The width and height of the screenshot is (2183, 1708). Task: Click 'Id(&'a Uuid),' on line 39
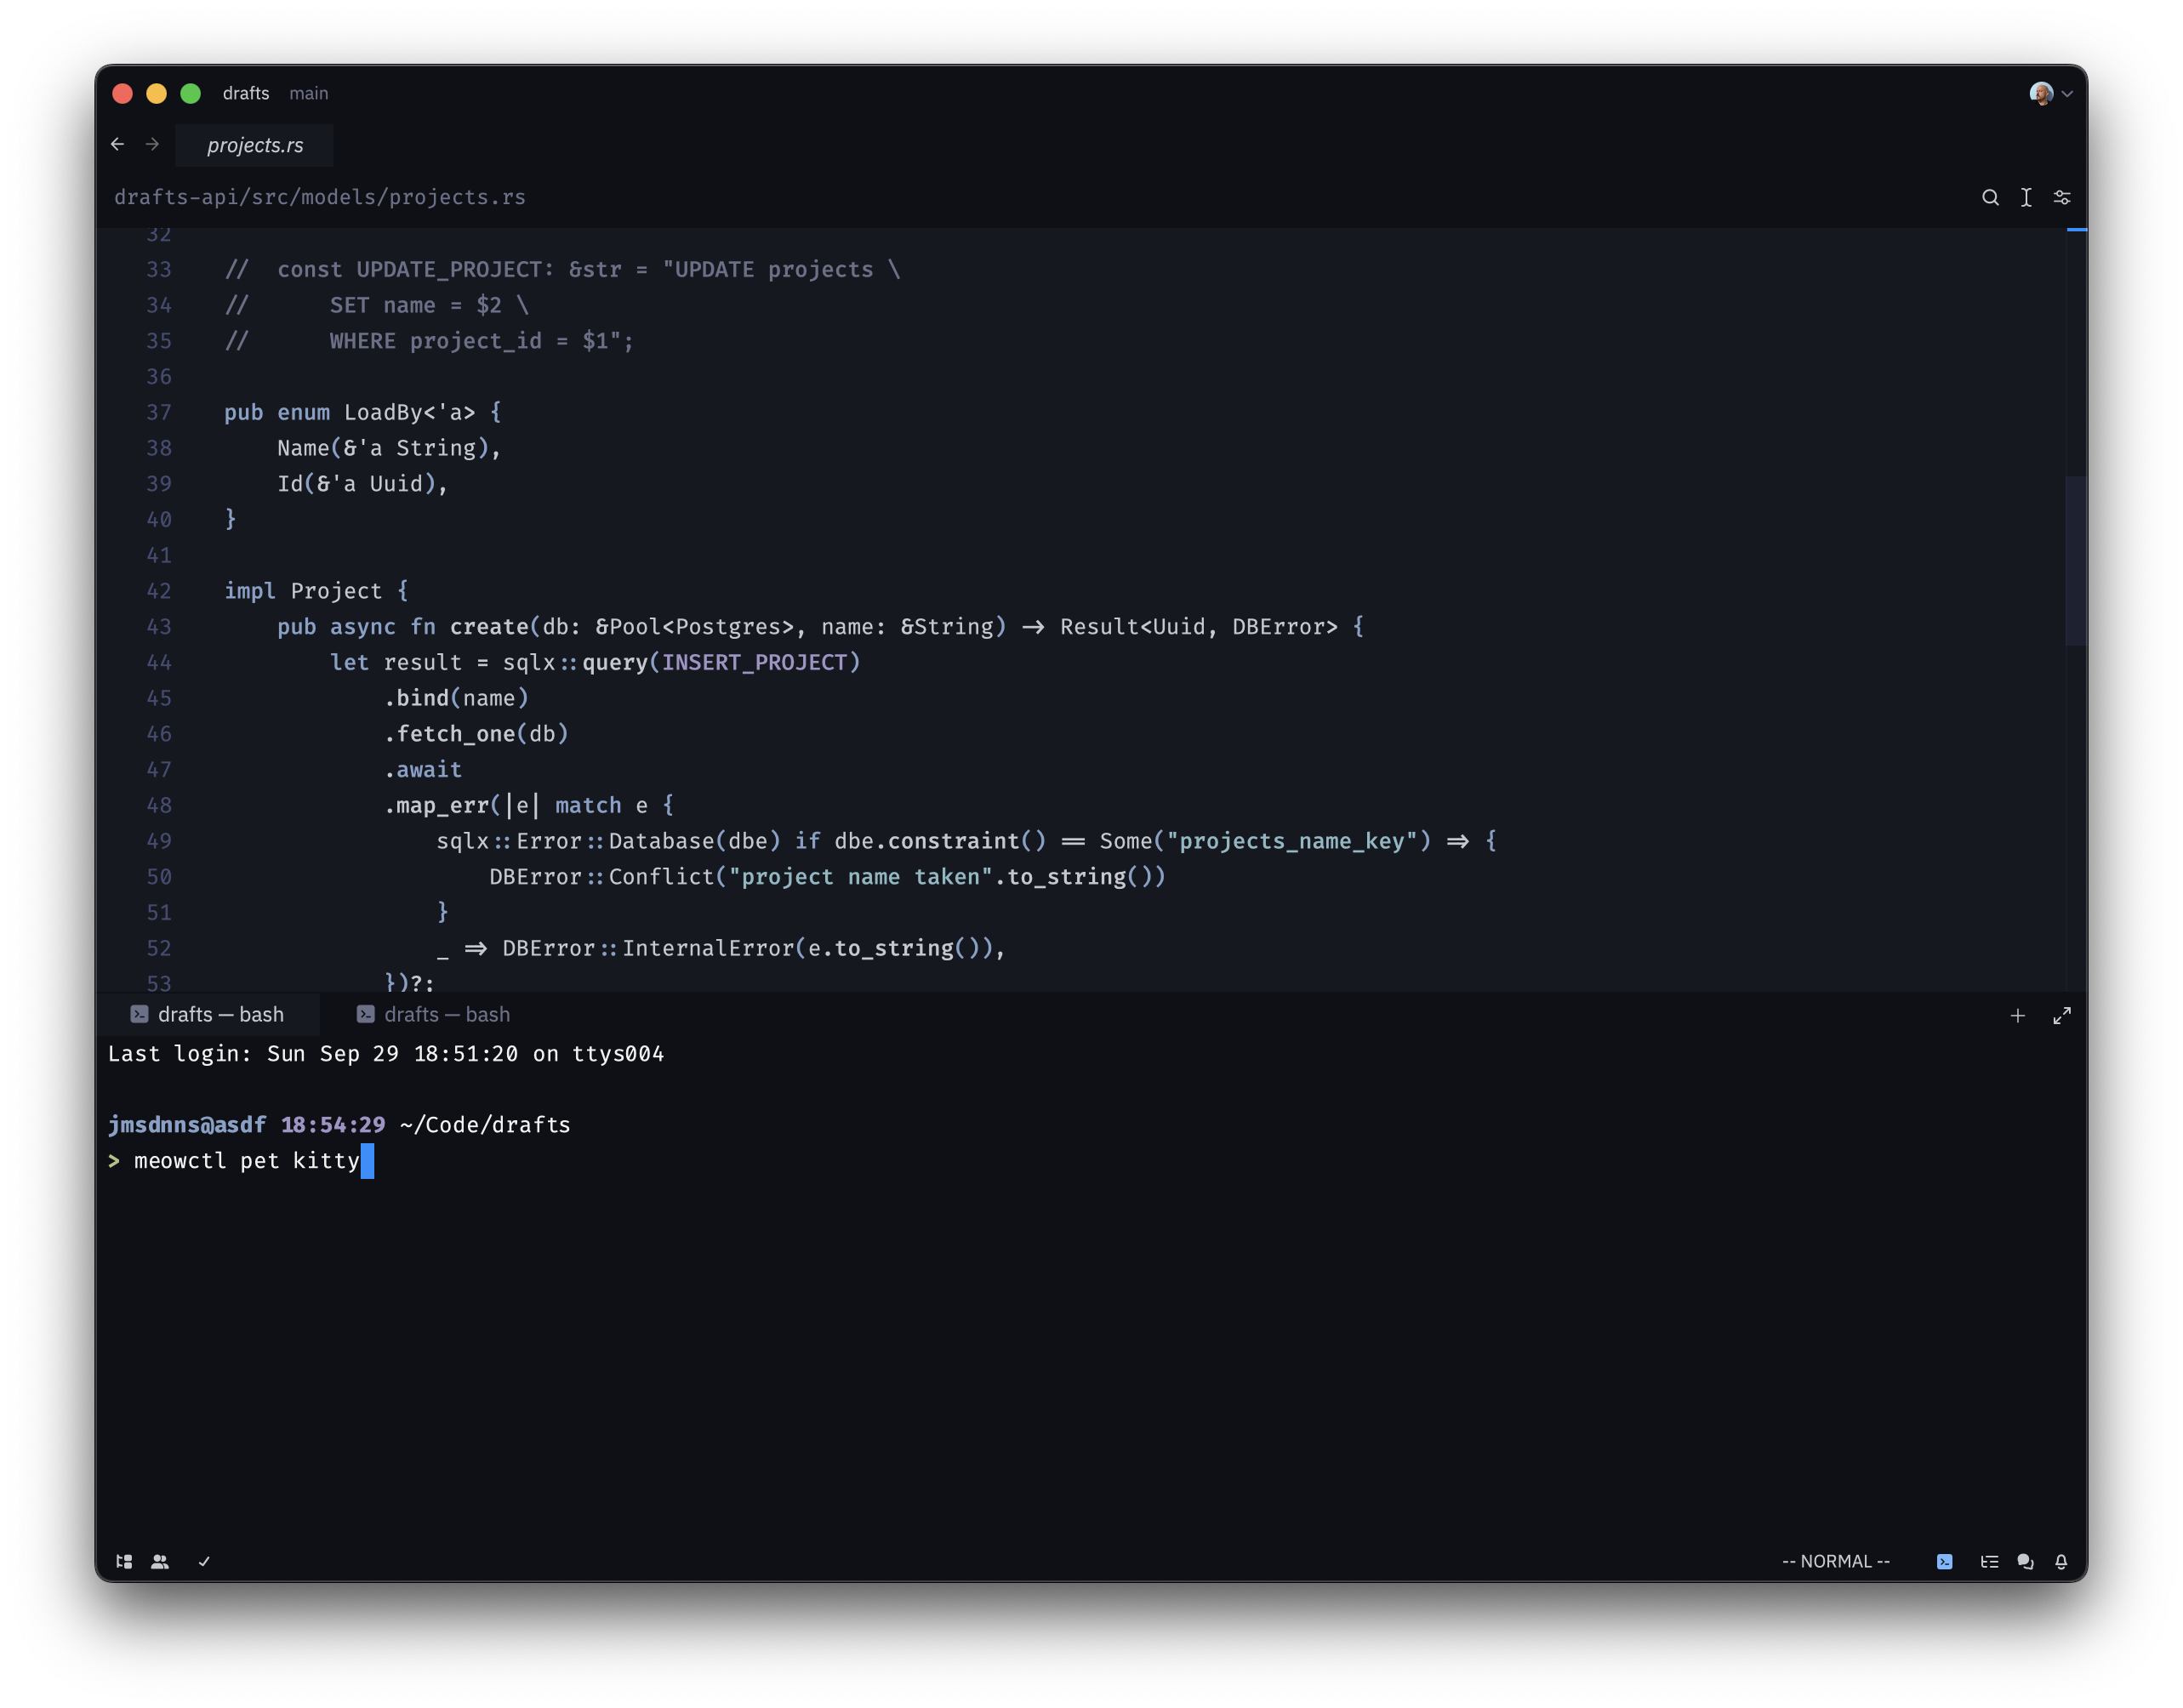click(362, 484)
